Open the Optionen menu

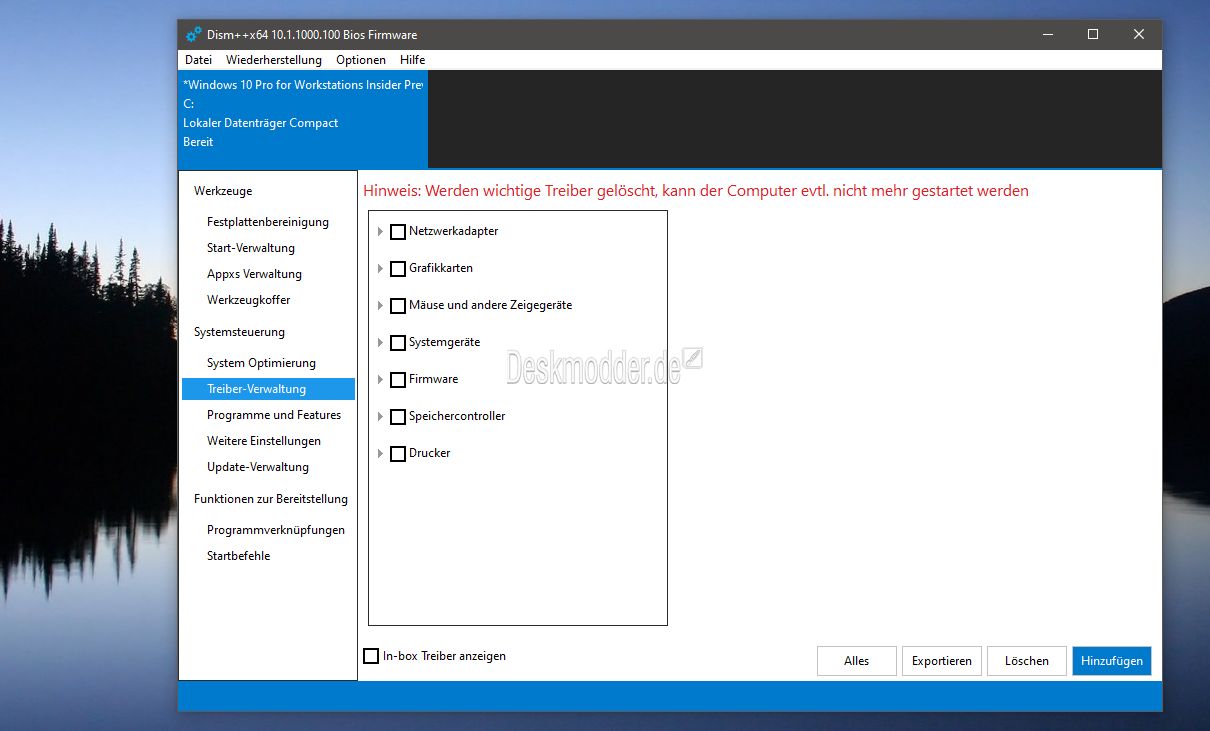click(x=361, y=60)
